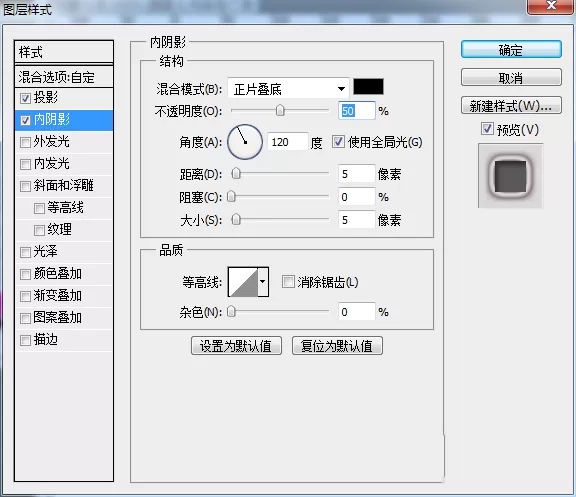Select the 斜面和浮雕 style row

click(x=64, y=186)
